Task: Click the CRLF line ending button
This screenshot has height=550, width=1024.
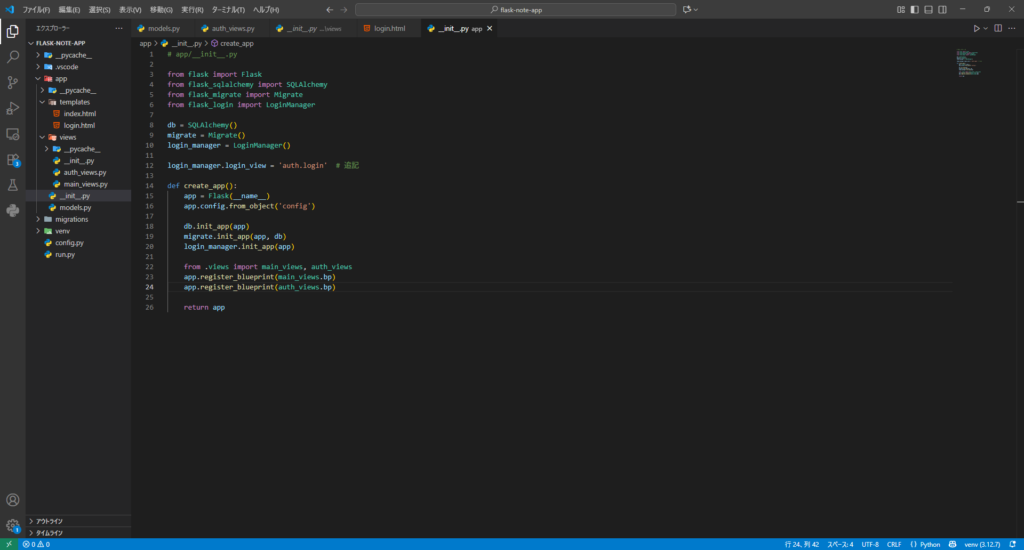Action: [x=893, y=544]
